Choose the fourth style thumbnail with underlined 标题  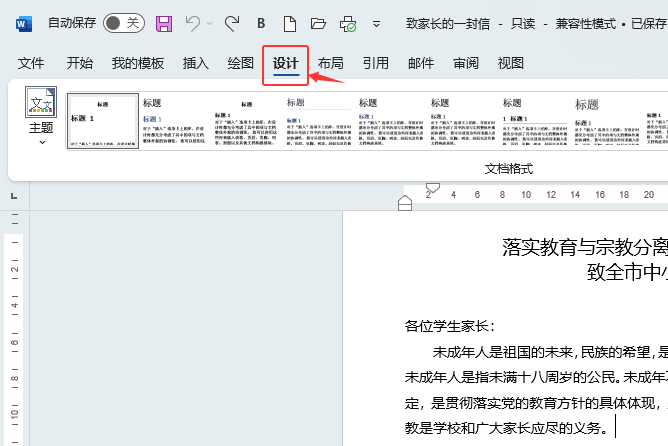[x=319, y=121]
